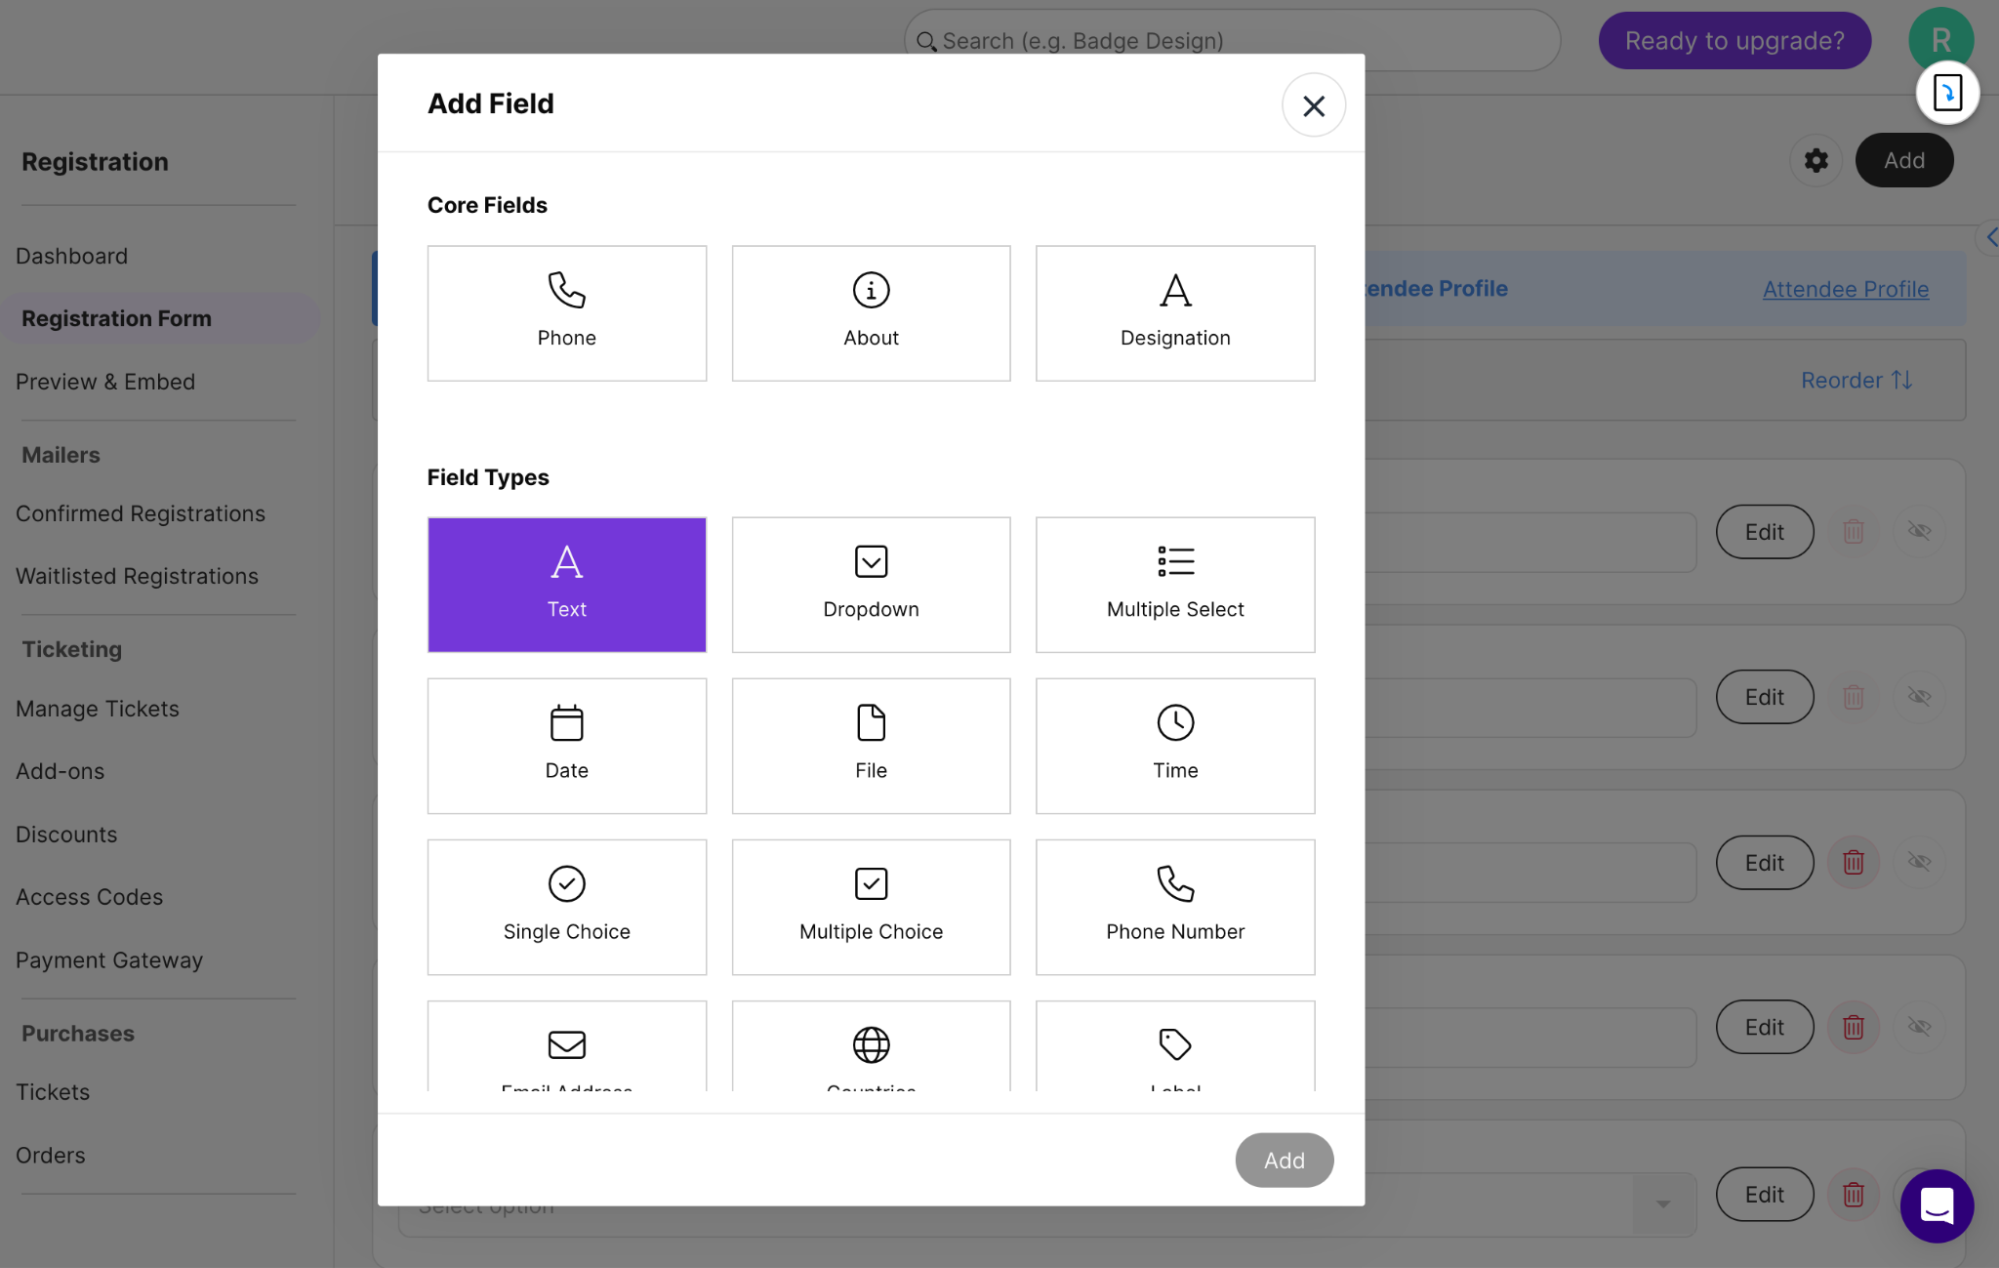Click the search box for Badge Design

click(1232, 41)
